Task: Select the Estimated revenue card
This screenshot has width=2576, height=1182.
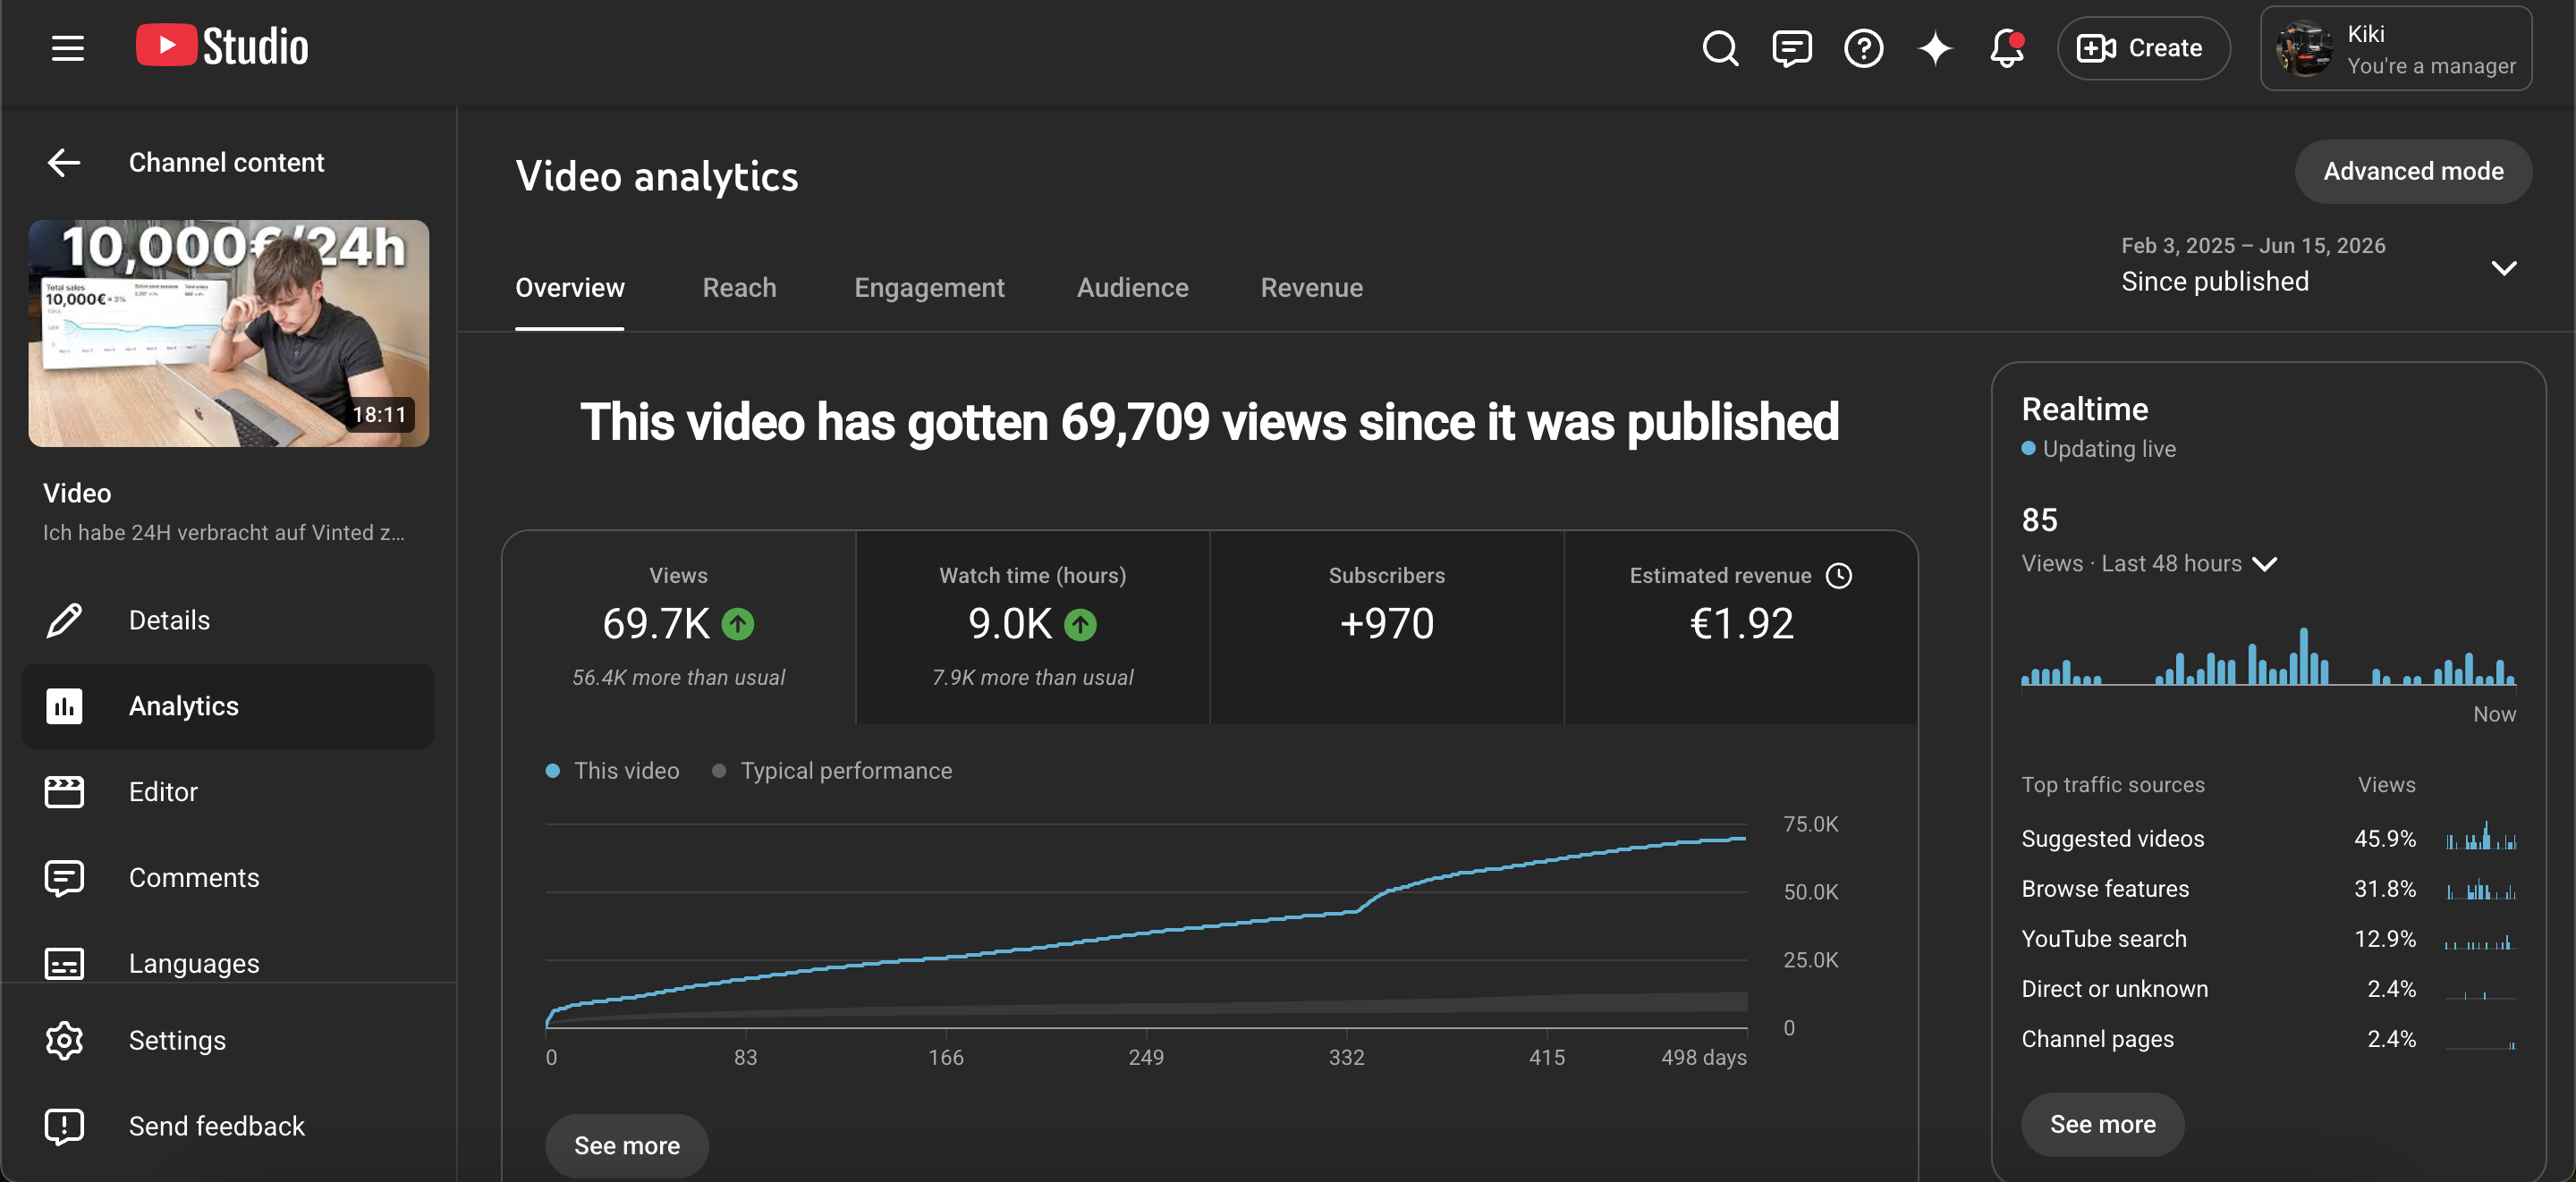Action: [1741, 627]
